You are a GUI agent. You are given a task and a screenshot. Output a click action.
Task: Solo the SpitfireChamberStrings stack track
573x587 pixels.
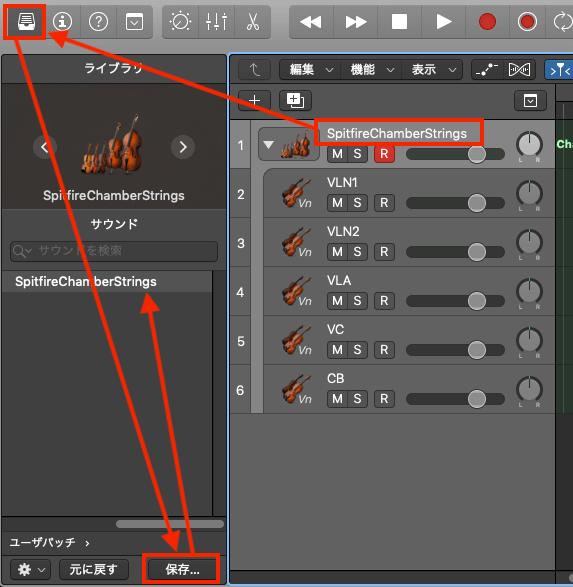coord(357,154)
